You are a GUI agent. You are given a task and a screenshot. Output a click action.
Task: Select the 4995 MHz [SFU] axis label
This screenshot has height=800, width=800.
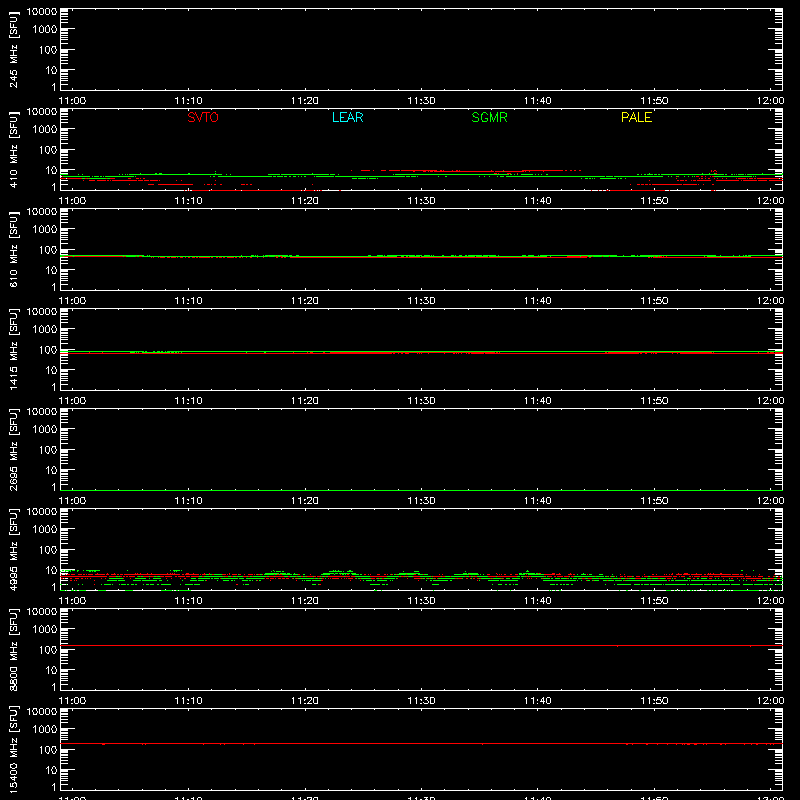14,550
